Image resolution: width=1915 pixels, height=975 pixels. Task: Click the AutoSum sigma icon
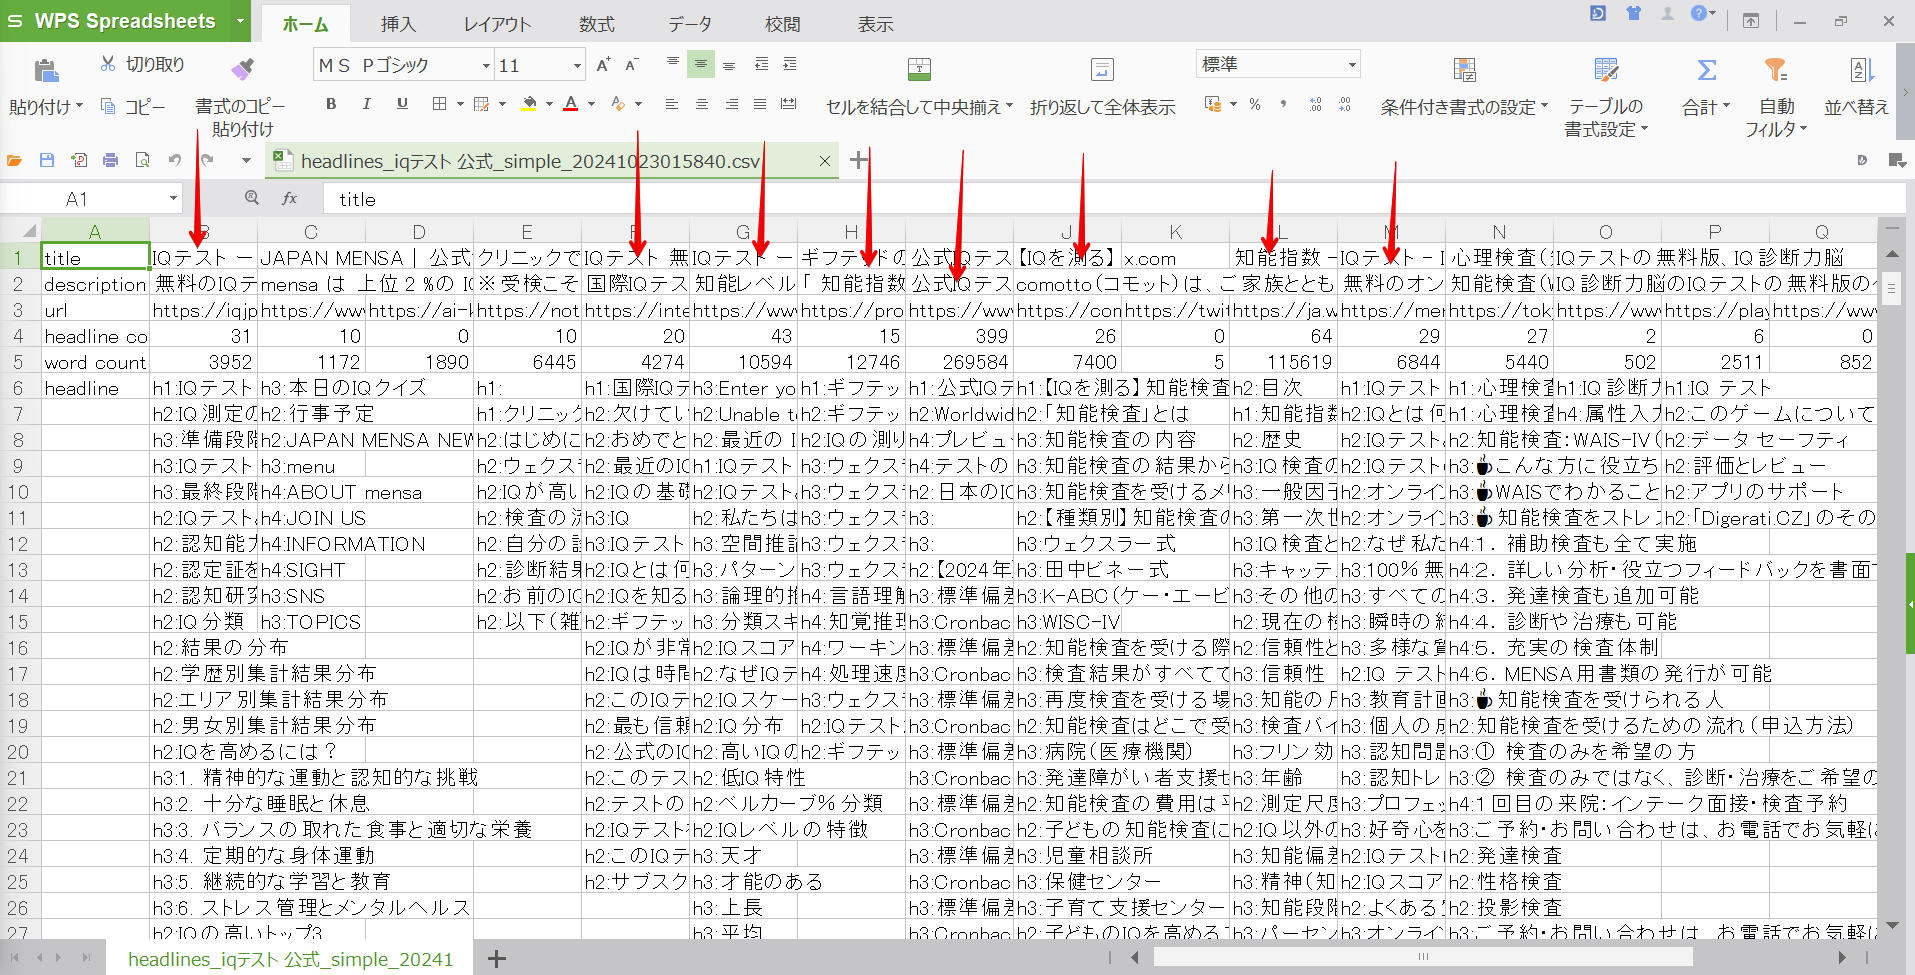tap(1706, 70)
